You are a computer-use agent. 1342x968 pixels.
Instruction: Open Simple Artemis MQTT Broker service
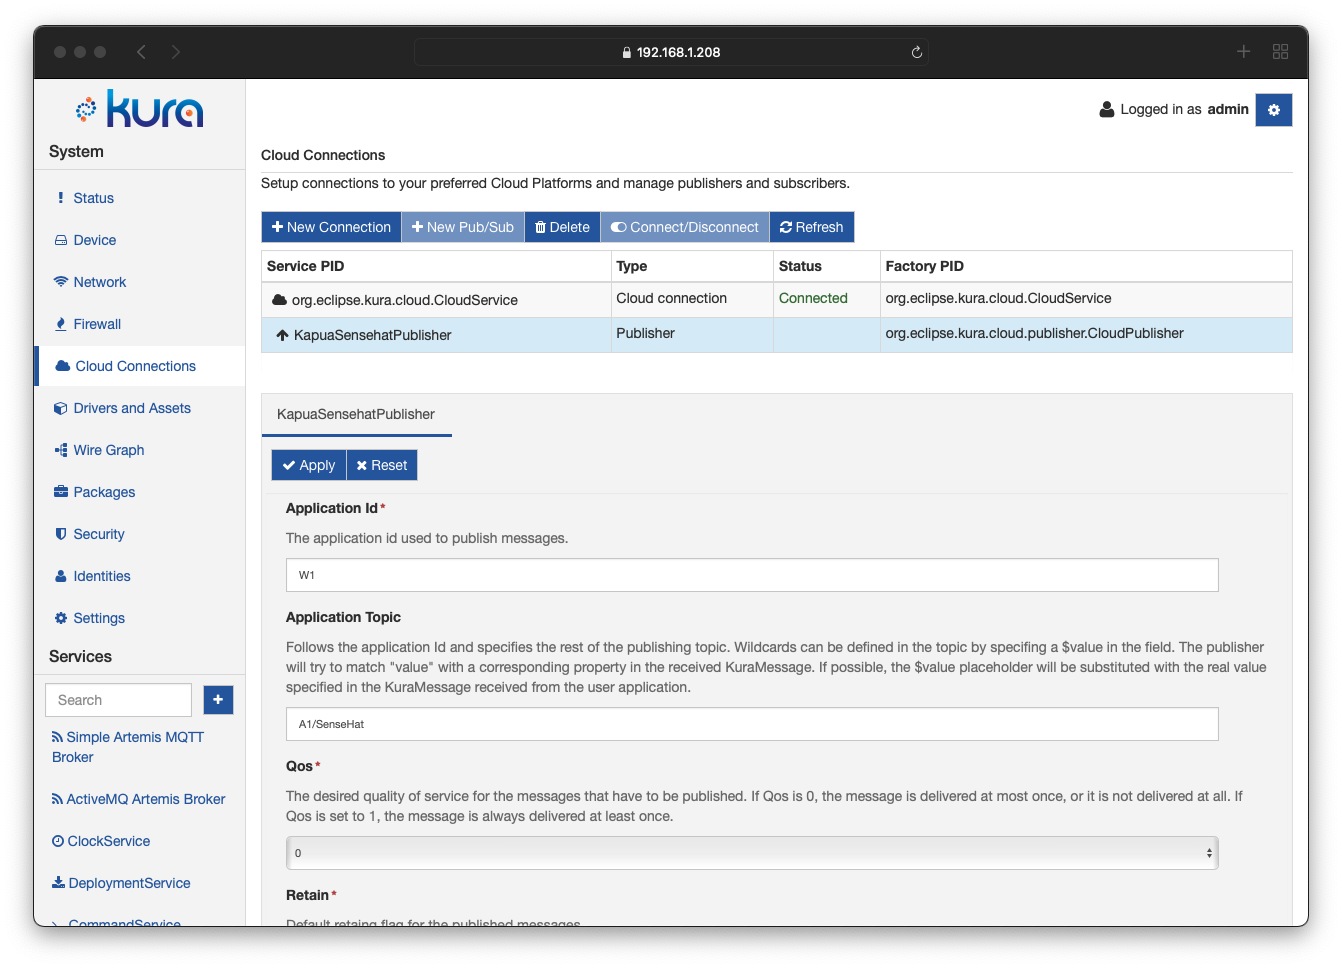coord(128,747)
